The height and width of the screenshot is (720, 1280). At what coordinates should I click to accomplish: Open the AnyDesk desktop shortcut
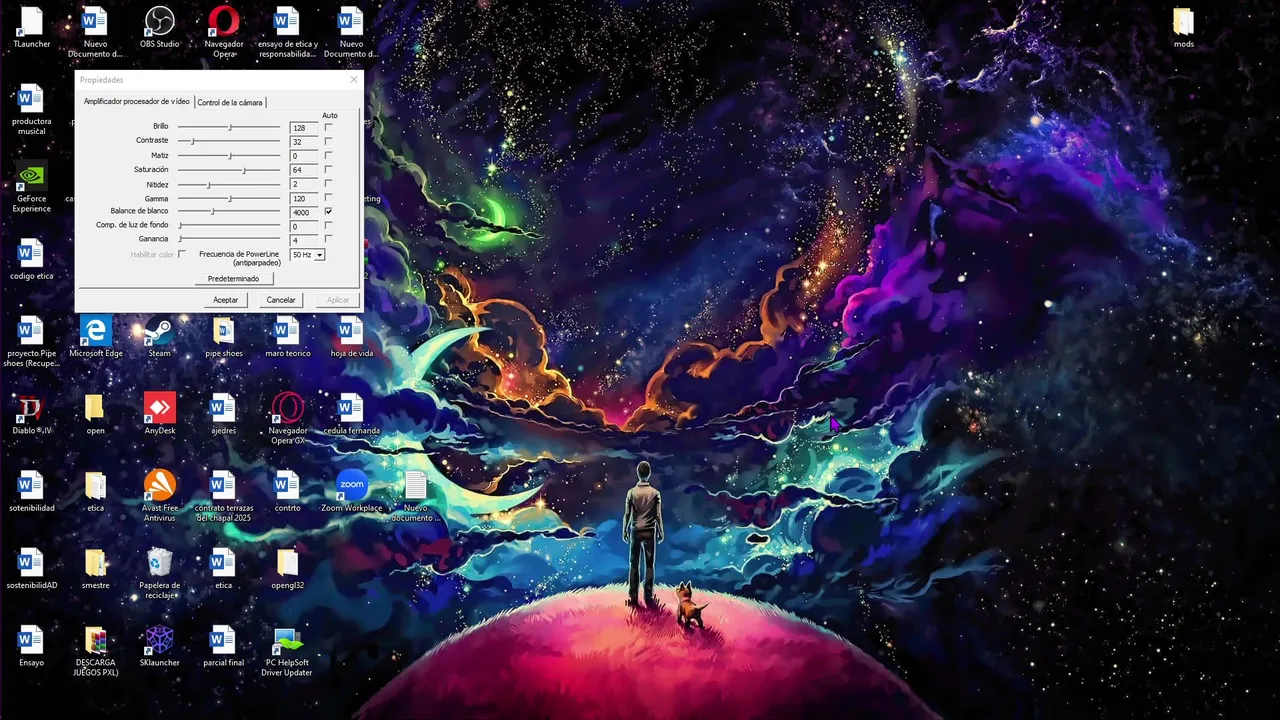(x=159, y=414)
